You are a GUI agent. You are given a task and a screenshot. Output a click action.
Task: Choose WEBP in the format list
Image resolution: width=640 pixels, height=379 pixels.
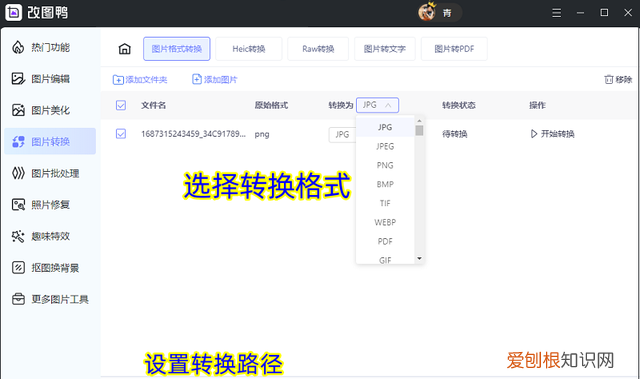pyautogui.click(x=385, y=222)
